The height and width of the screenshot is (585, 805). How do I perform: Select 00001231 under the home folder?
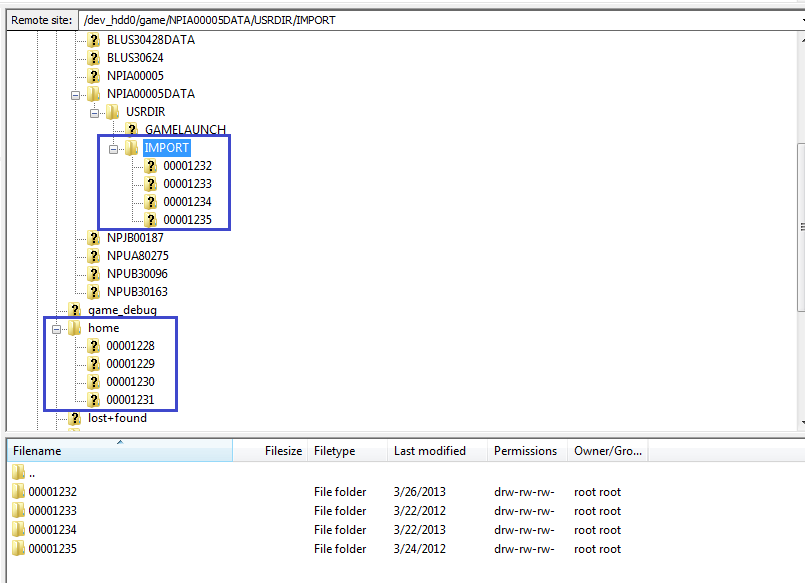(130, 400)
